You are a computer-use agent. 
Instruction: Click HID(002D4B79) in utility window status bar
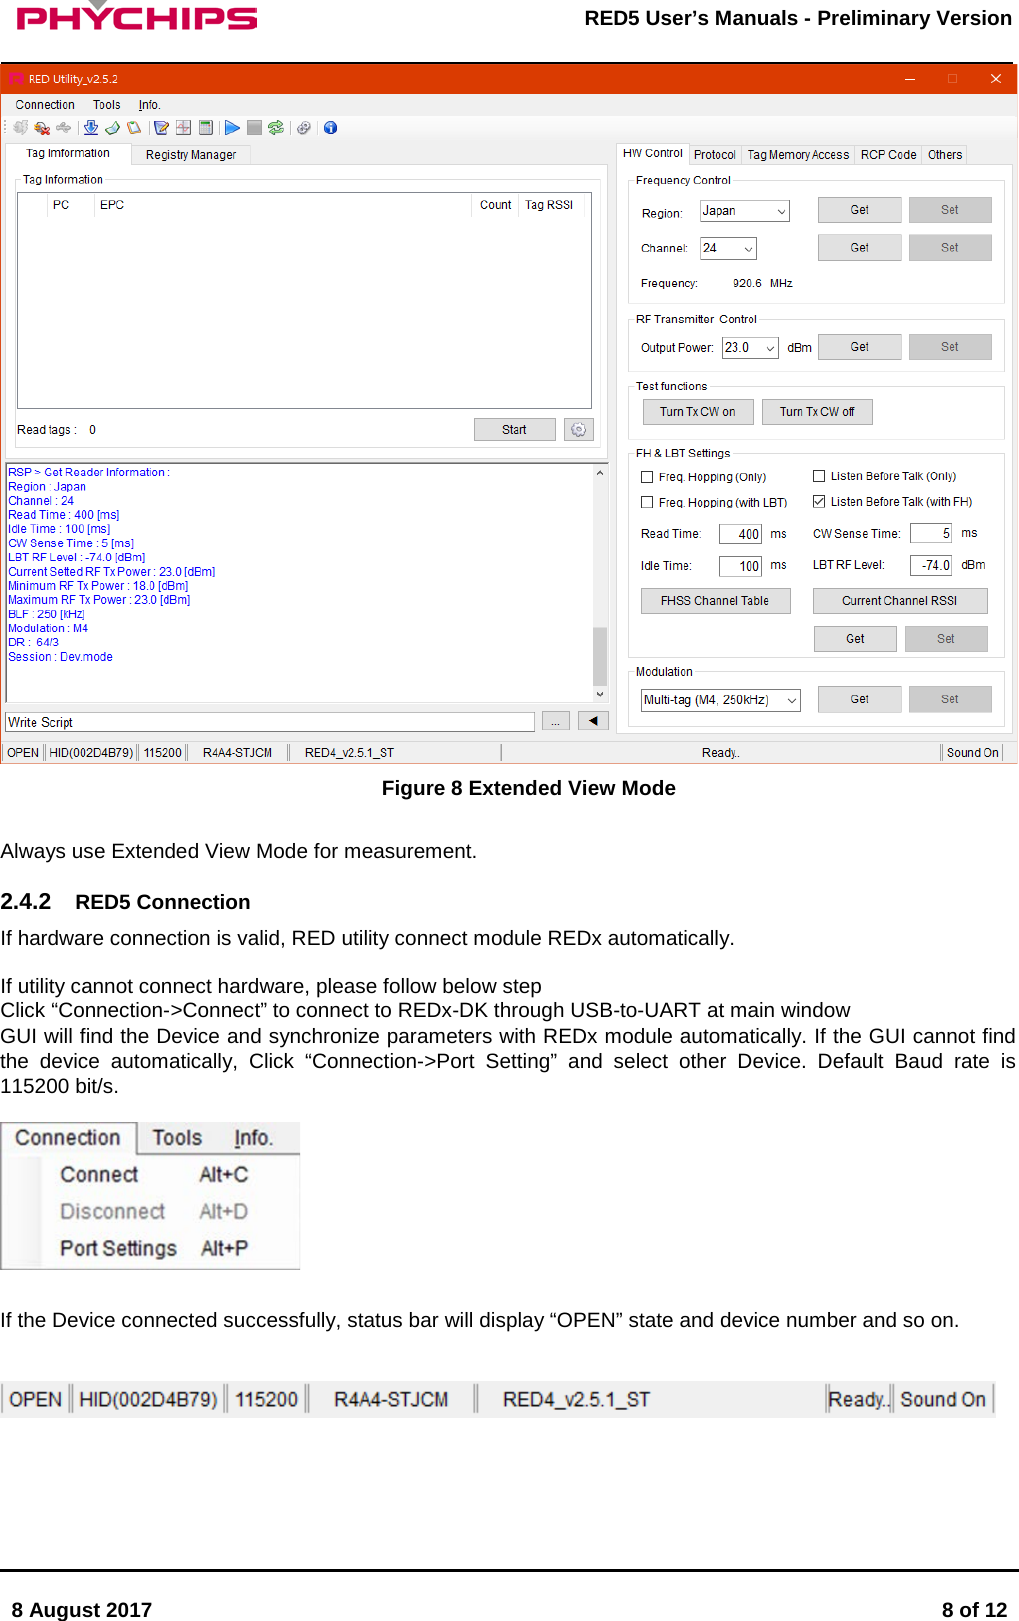point(91,753)
